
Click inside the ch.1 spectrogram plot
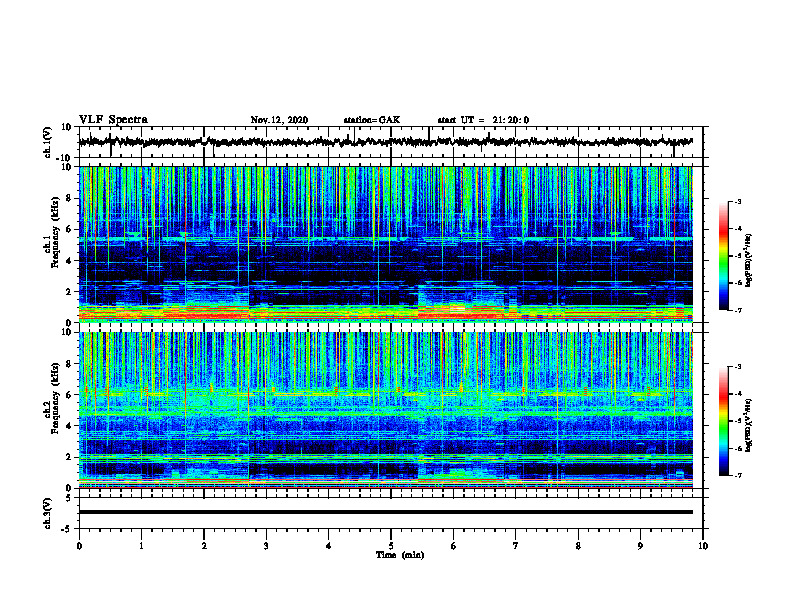(x=386, y=244)
